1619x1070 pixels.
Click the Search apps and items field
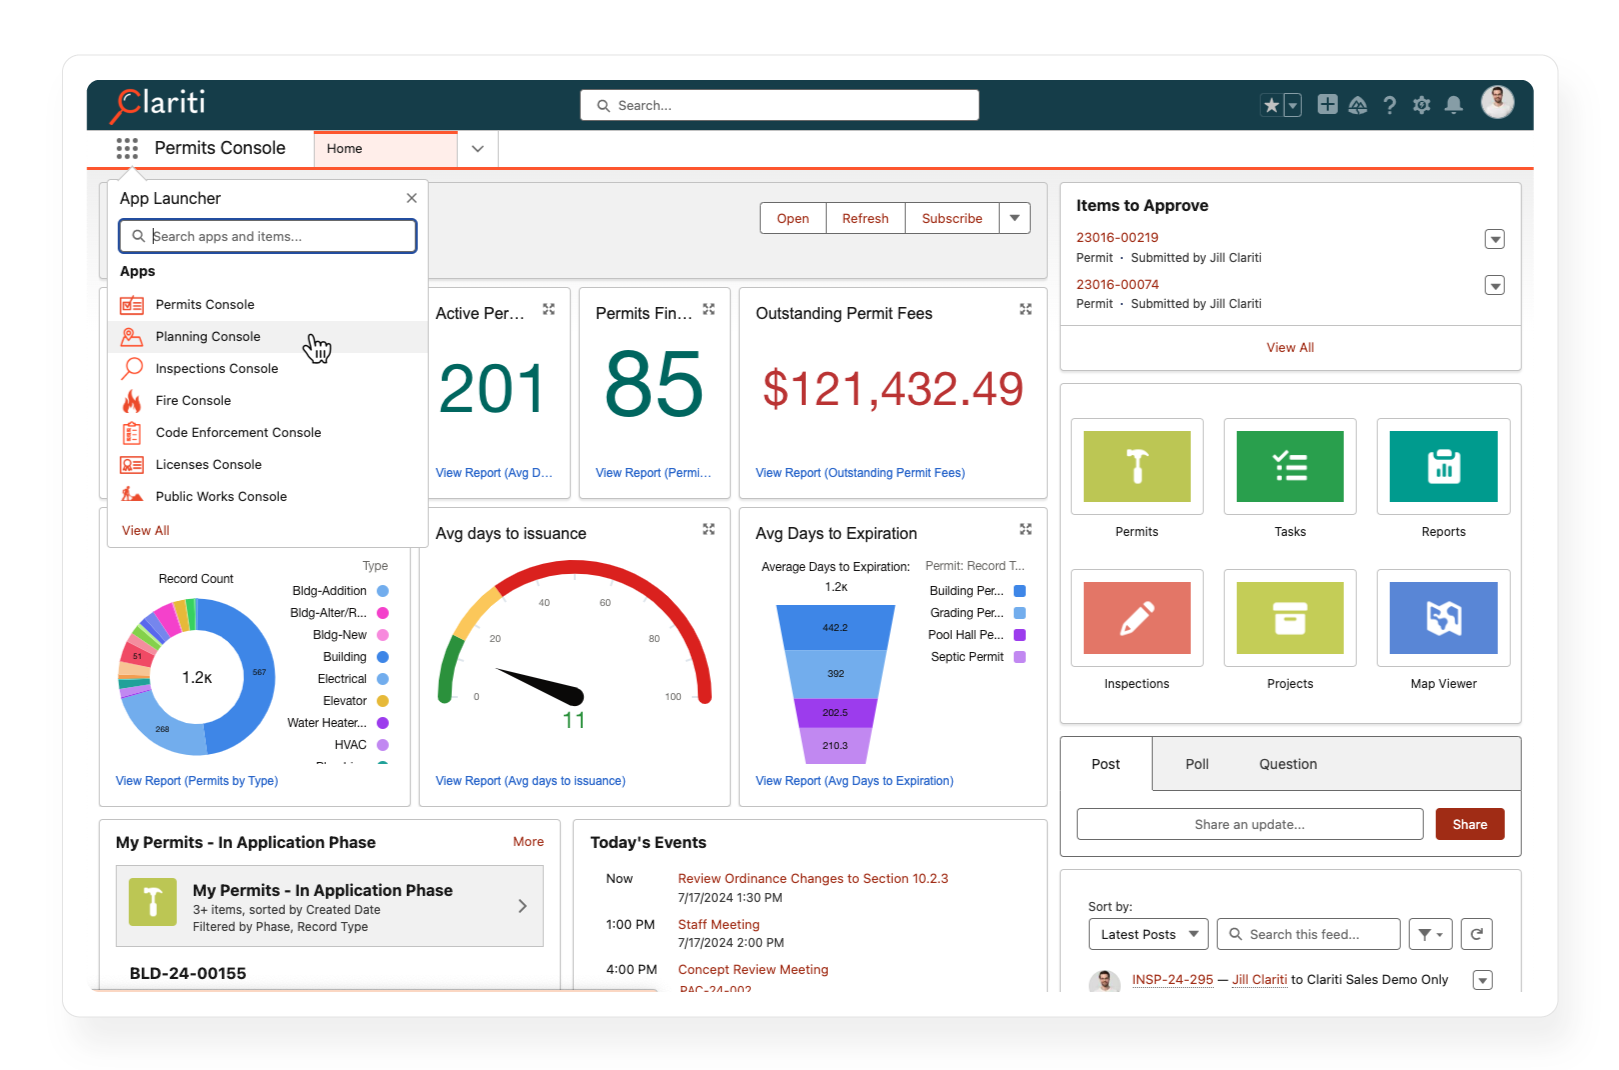click(268, 236)
